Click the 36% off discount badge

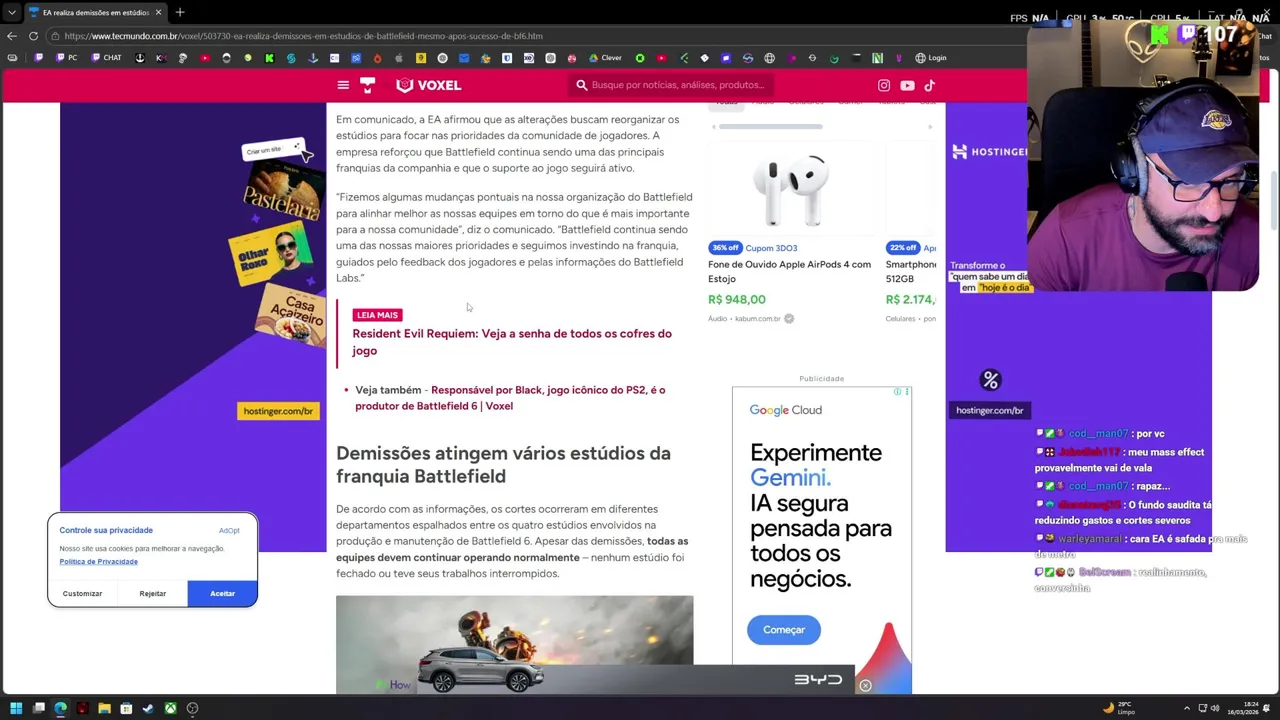click(x=725, y=248)
